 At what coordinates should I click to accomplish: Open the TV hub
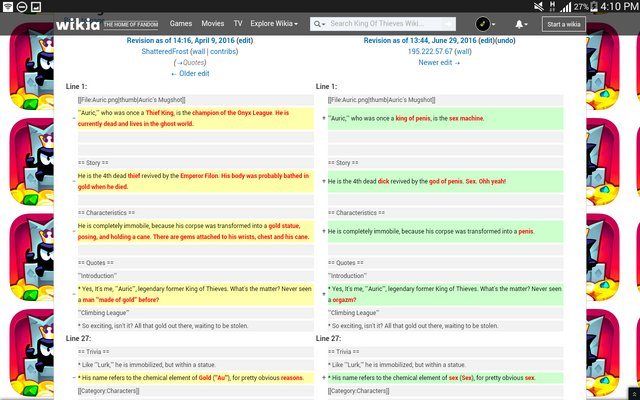[238, 24]
